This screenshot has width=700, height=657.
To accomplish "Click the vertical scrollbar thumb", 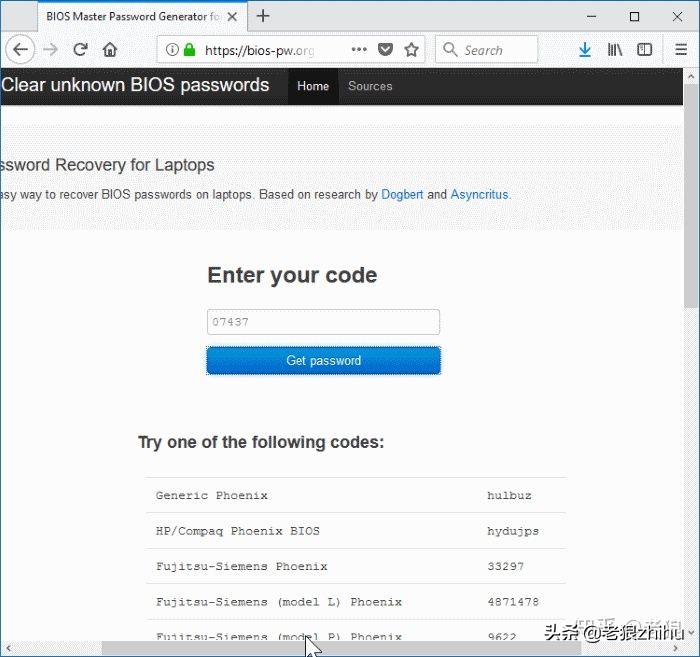I will [691, 195].
